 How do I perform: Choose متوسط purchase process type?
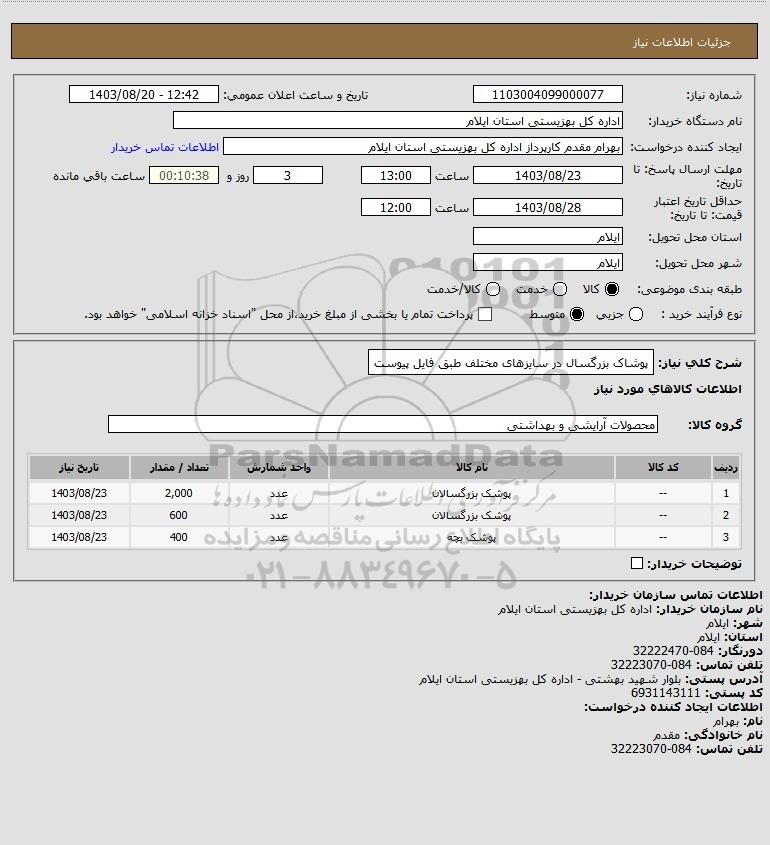(x=577, y=314)
